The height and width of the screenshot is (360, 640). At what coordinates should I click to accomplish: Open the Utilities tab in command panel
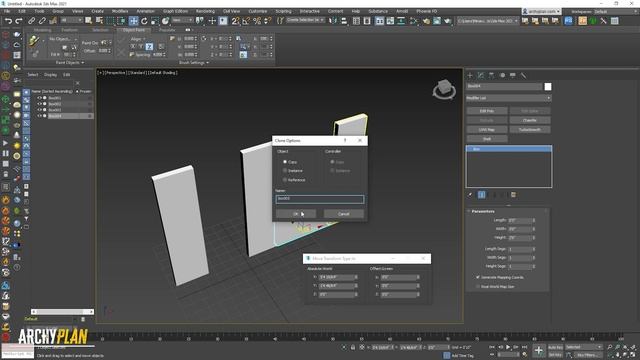coord(524,76)
